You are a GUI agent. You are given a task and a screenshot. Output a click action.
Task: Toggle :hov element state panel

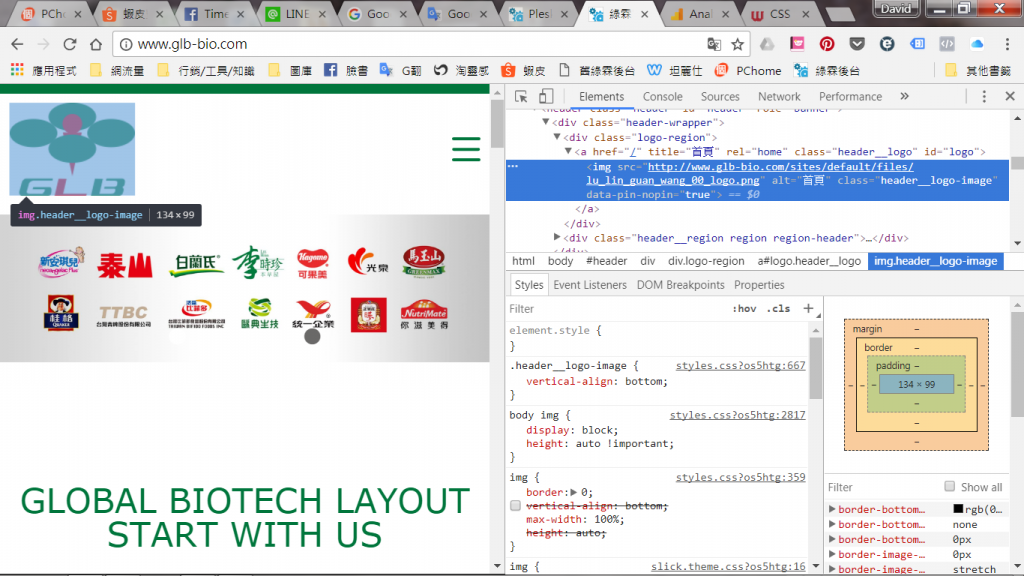744,308
